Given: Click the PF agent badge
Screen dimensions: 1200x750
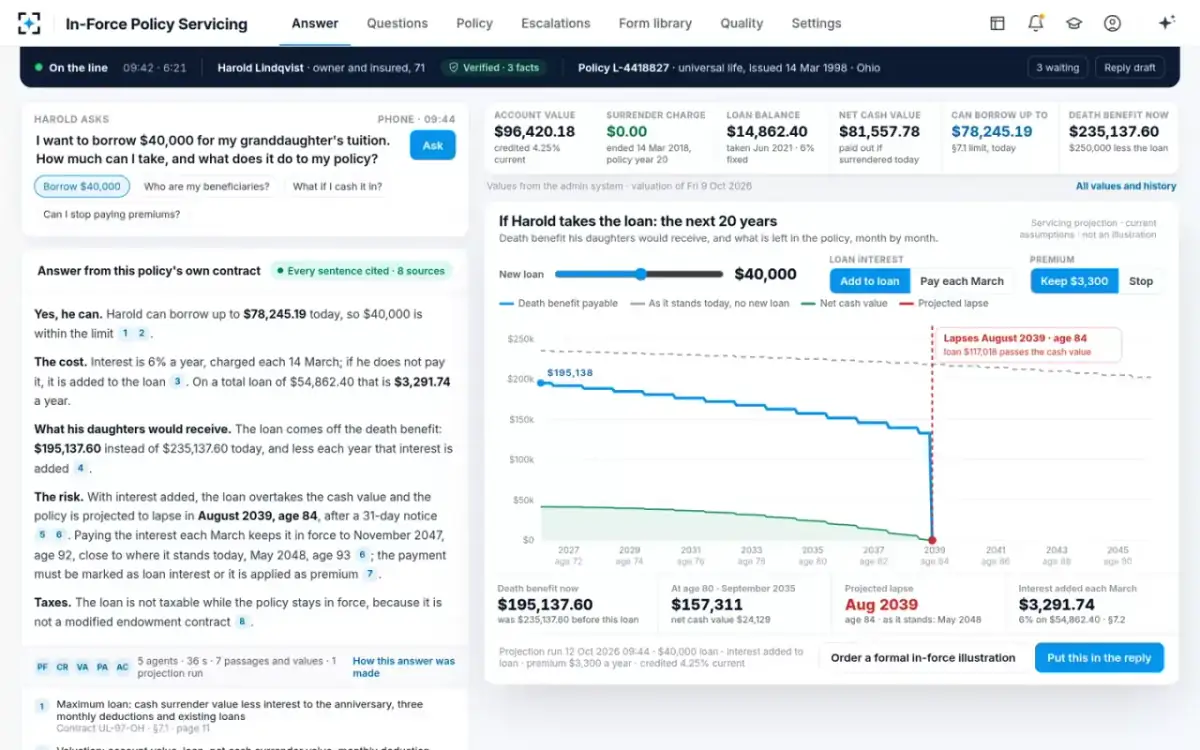Looking at the screenshot, I should coord(42,667).
